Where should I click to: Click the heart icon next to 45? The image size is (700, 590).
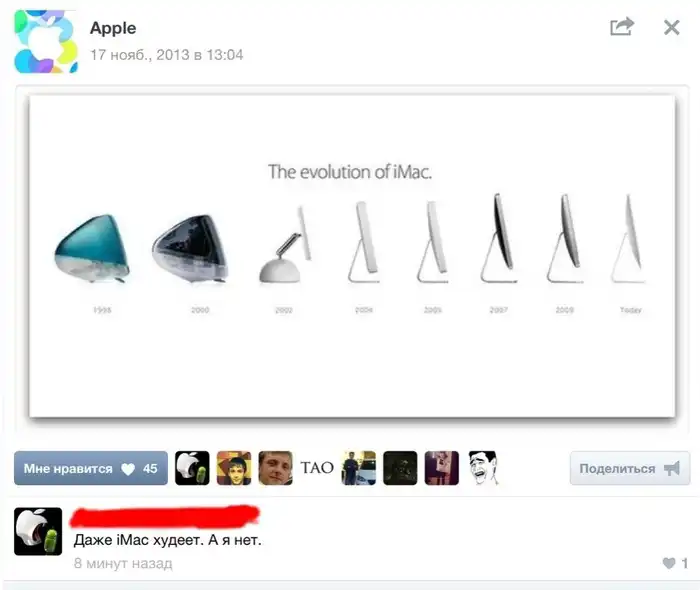(128, 469)
